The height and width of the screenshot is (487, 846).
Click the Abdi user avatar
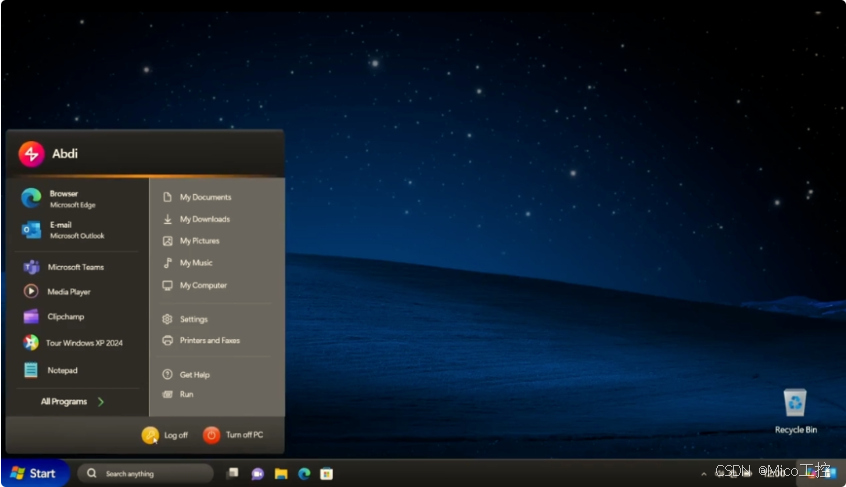point(31,154)
